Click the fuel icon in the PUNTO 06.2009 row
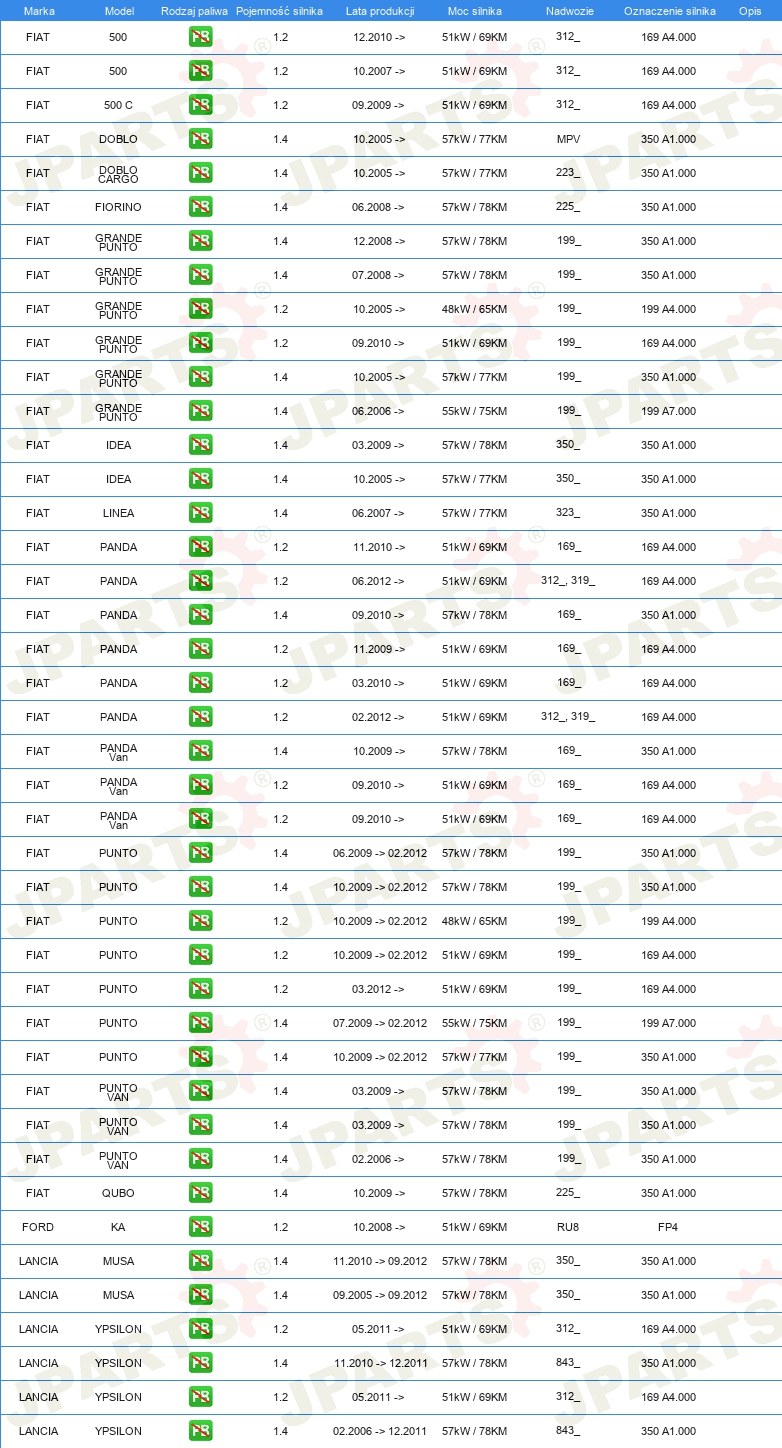The image size is (782, 1448). pos(200,853)
